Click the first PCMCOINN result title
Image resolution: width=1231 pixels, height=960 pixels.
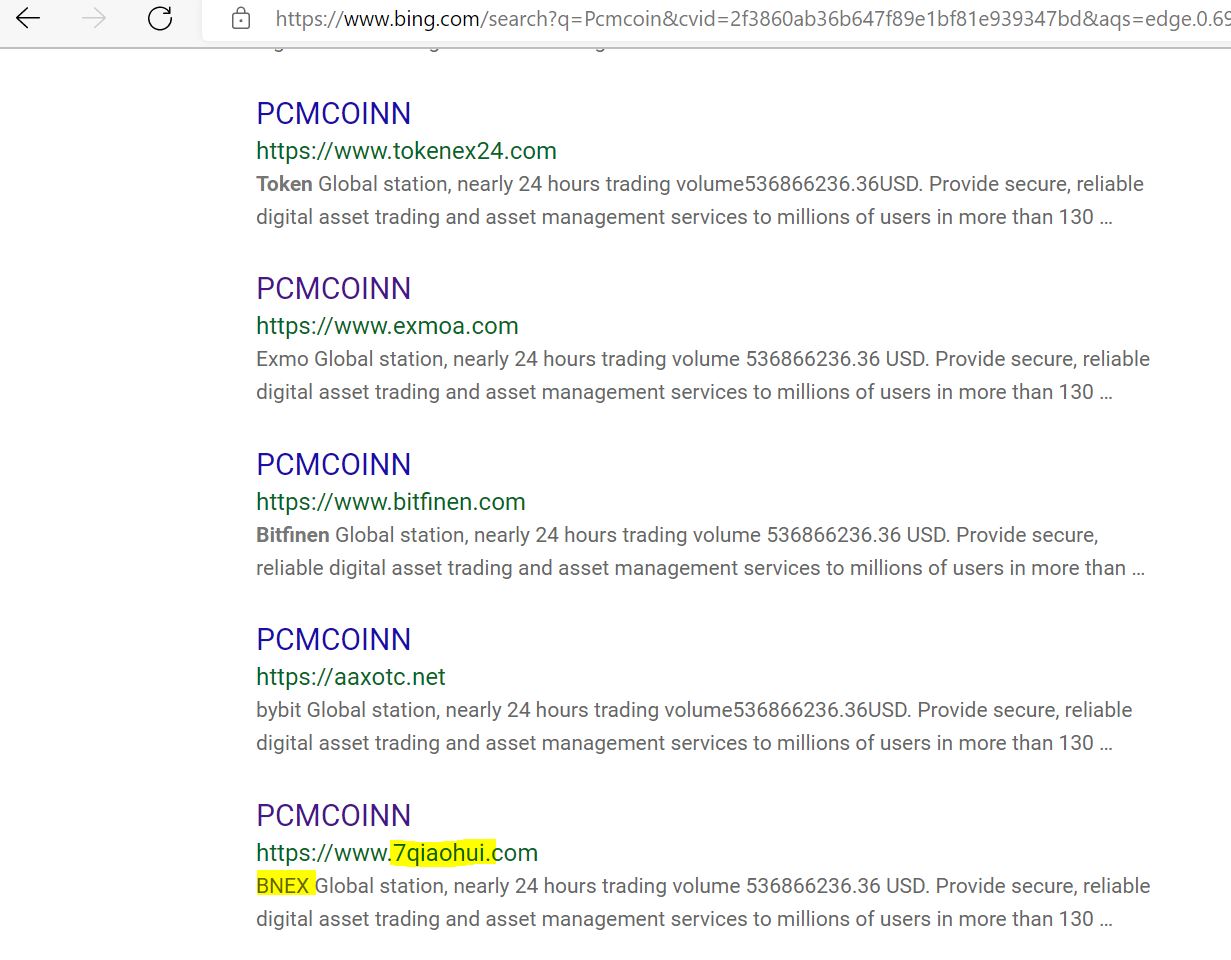pyautogui.click(x=333, y=113)
